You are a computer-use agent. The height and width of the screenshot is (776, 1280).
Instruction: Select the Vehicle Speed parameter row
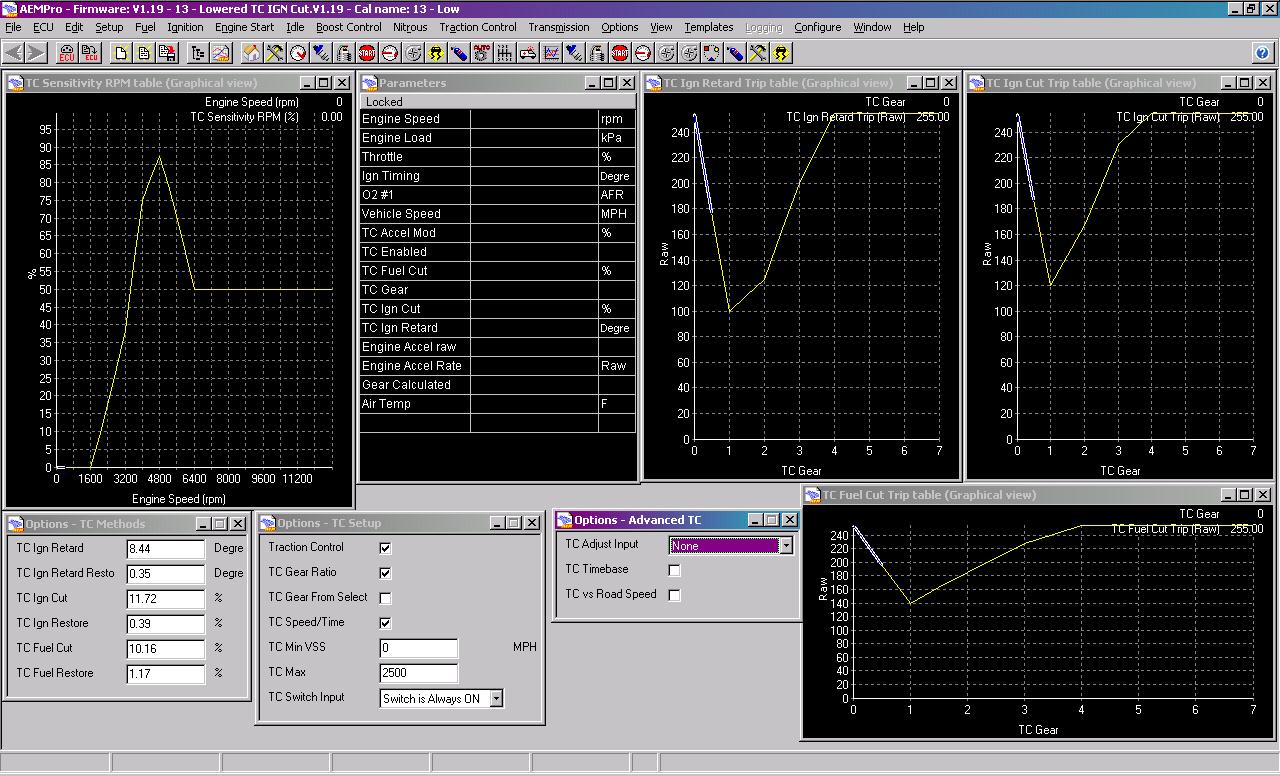point(498,214)
